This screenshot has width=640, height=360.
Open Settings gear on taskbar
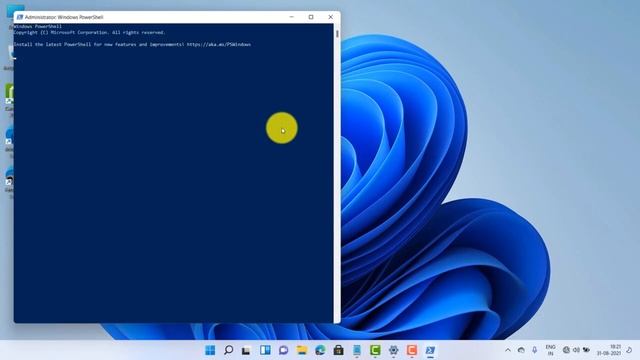[x=393, y=350]
